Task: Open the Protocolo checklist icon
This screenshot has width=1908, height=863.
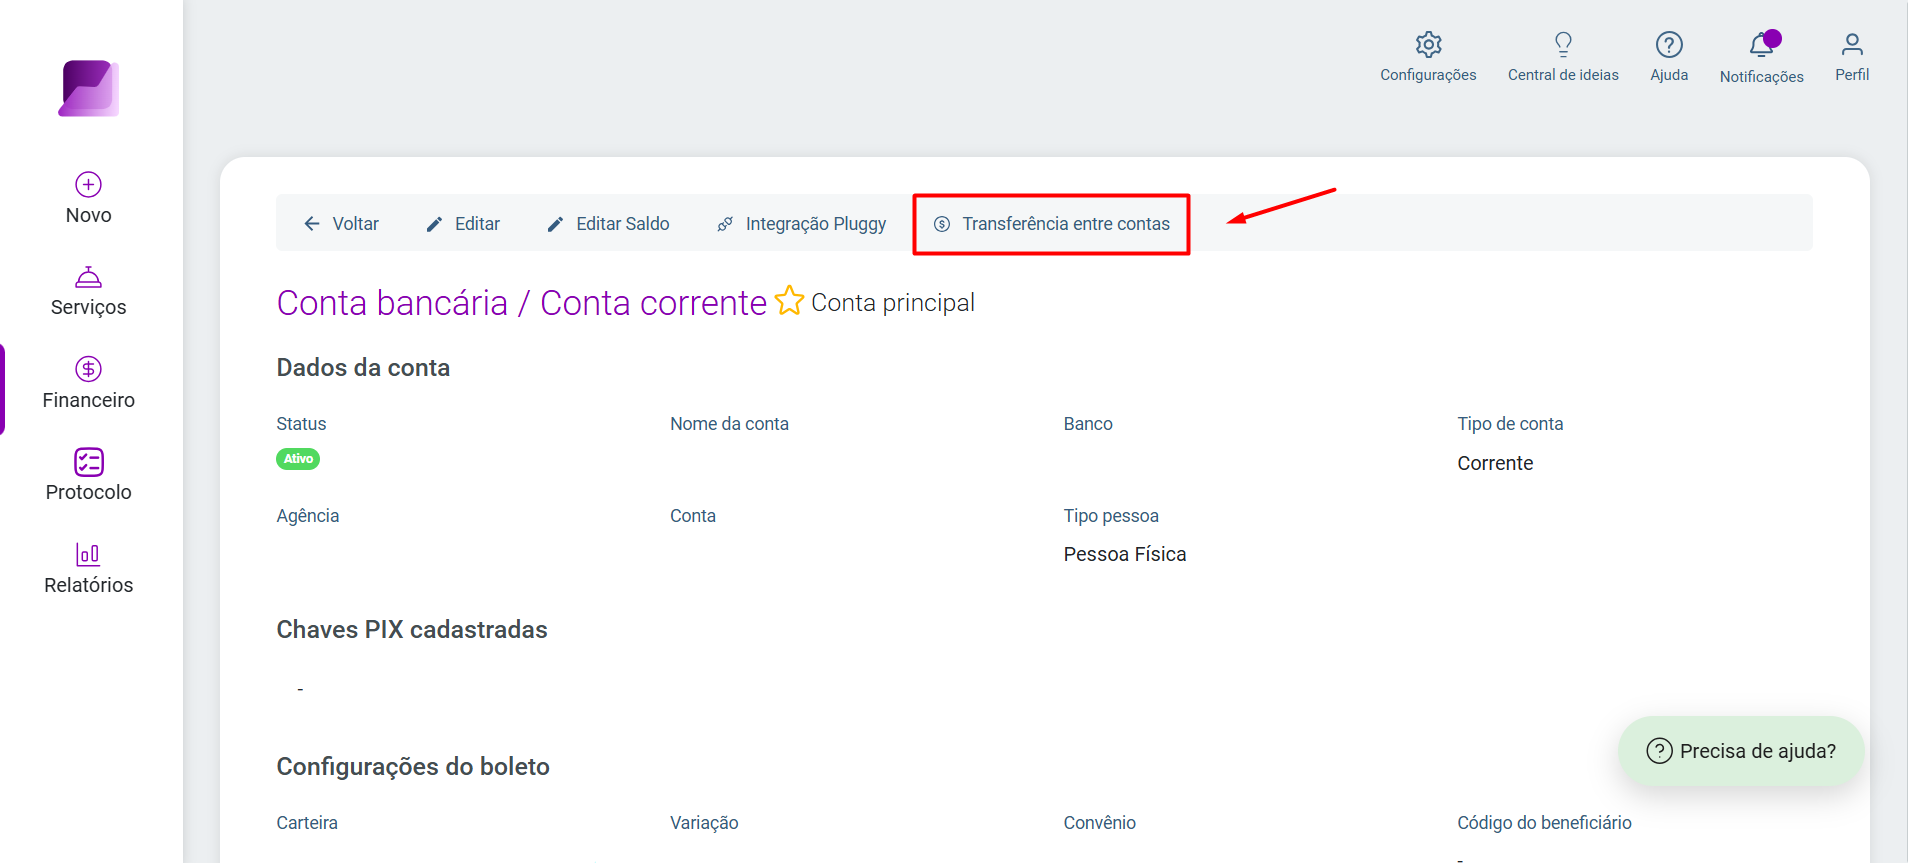Action: click(88, 462)
